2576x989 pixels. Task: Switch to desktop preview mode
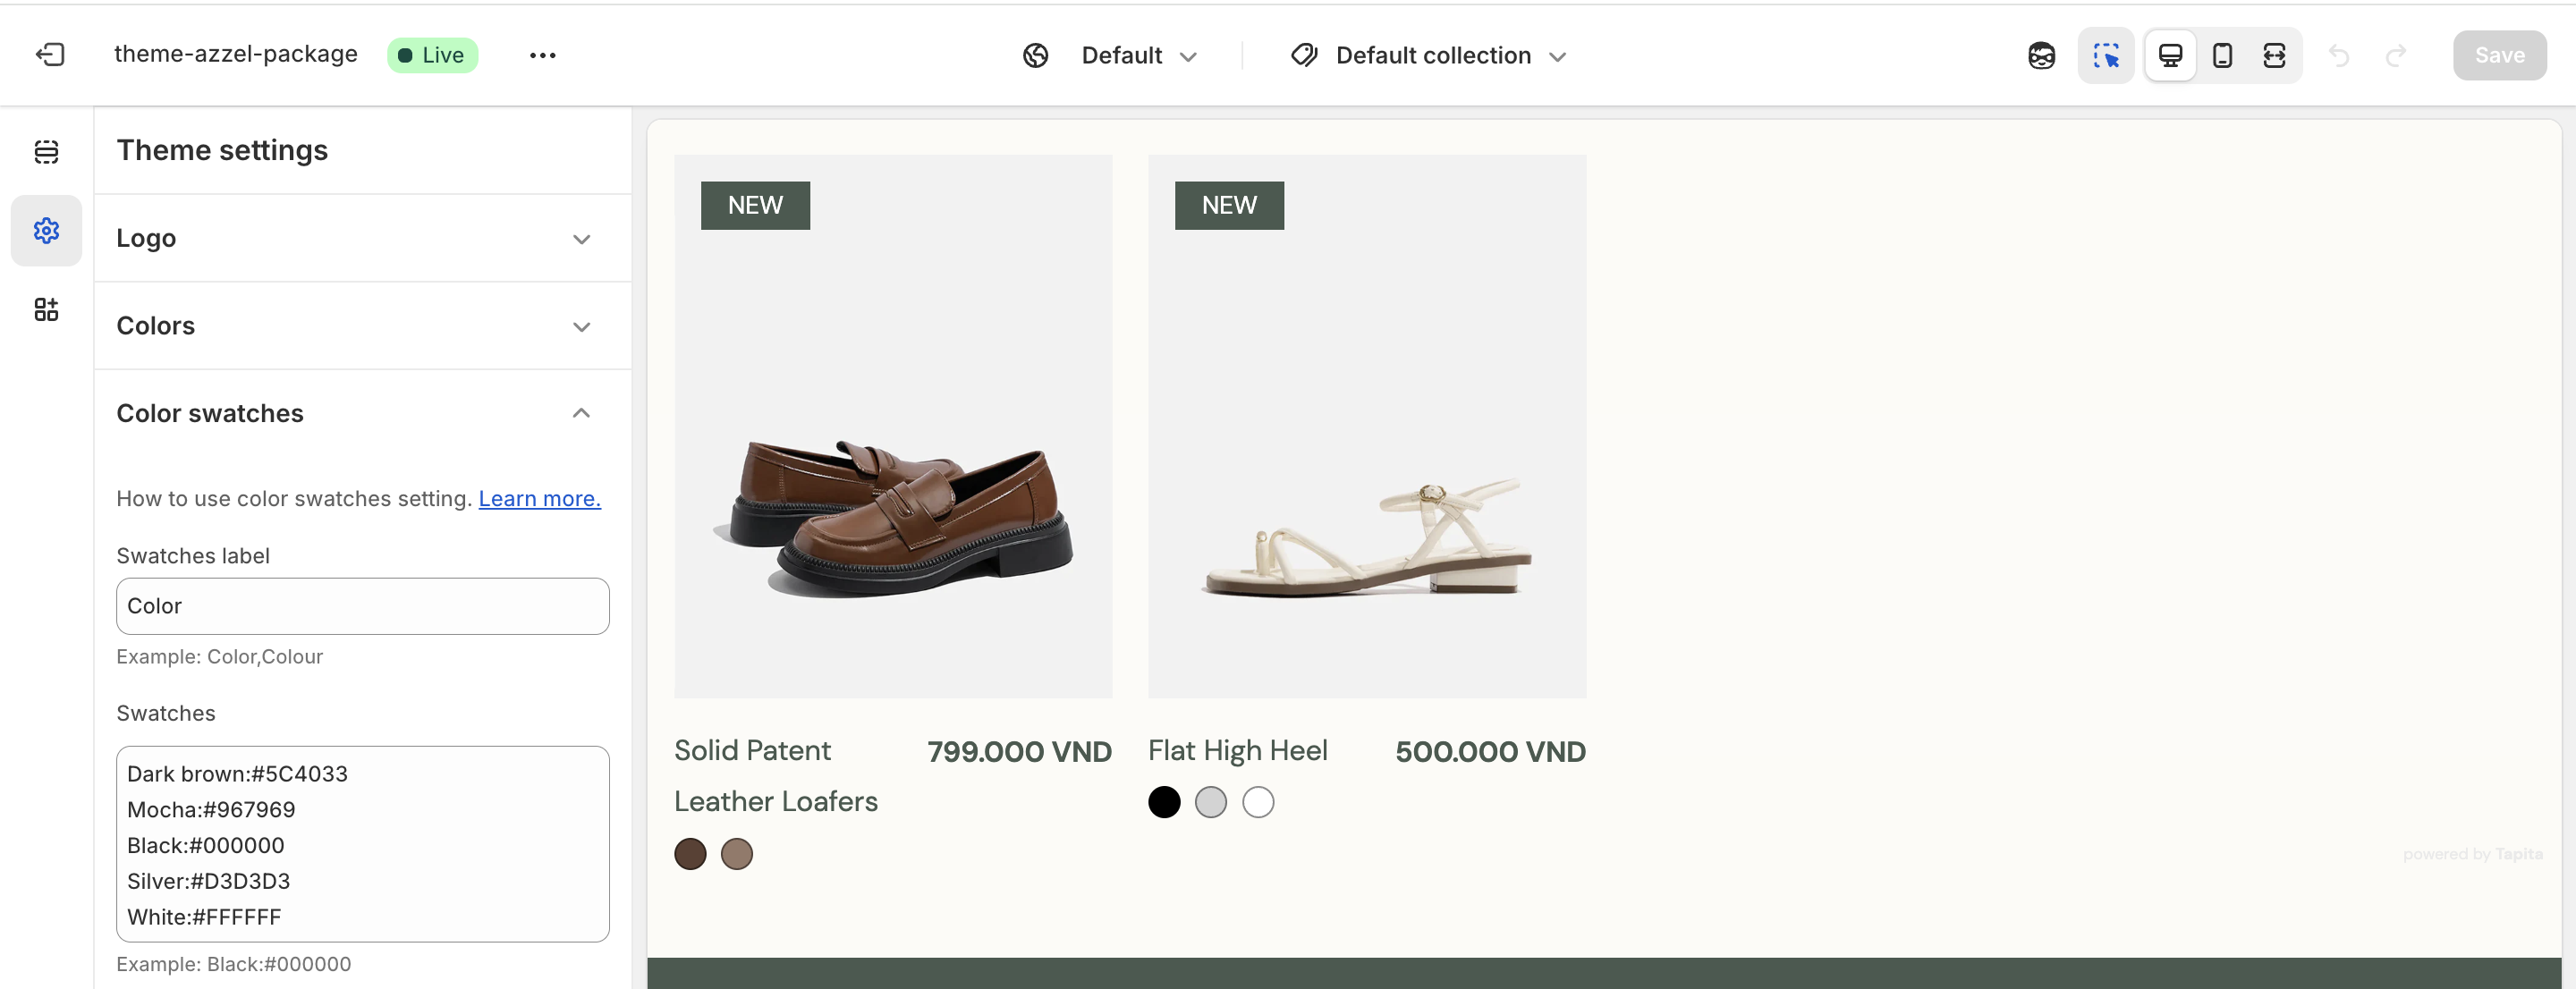[2169, 55]
